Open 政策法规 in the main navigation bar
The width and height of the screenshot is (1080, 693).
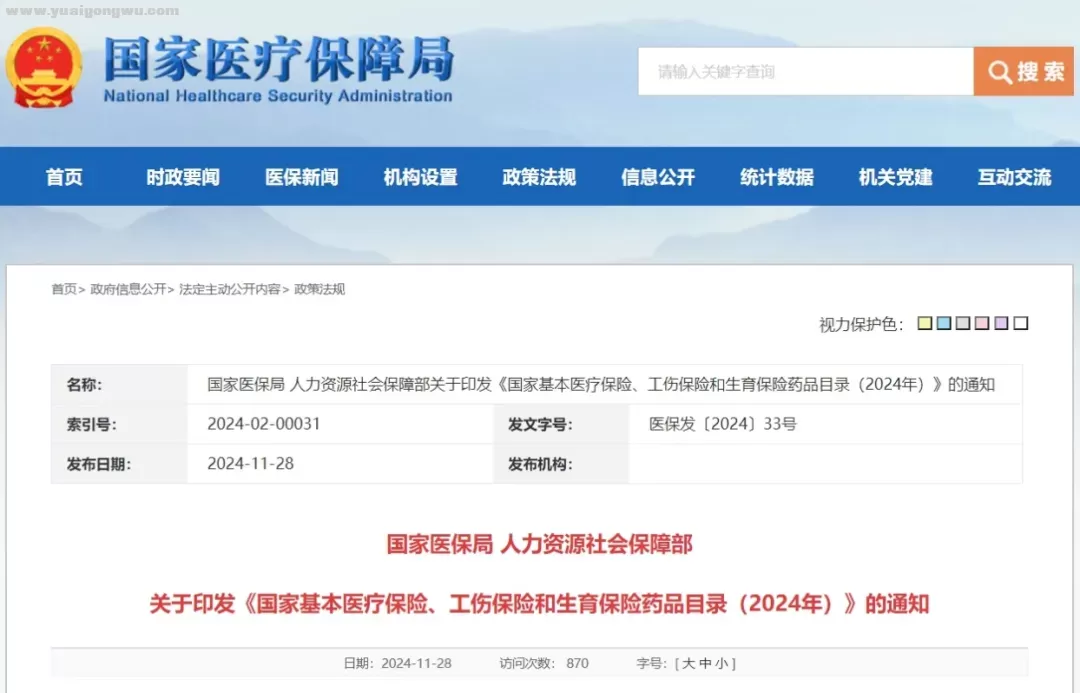pos(539,177)
